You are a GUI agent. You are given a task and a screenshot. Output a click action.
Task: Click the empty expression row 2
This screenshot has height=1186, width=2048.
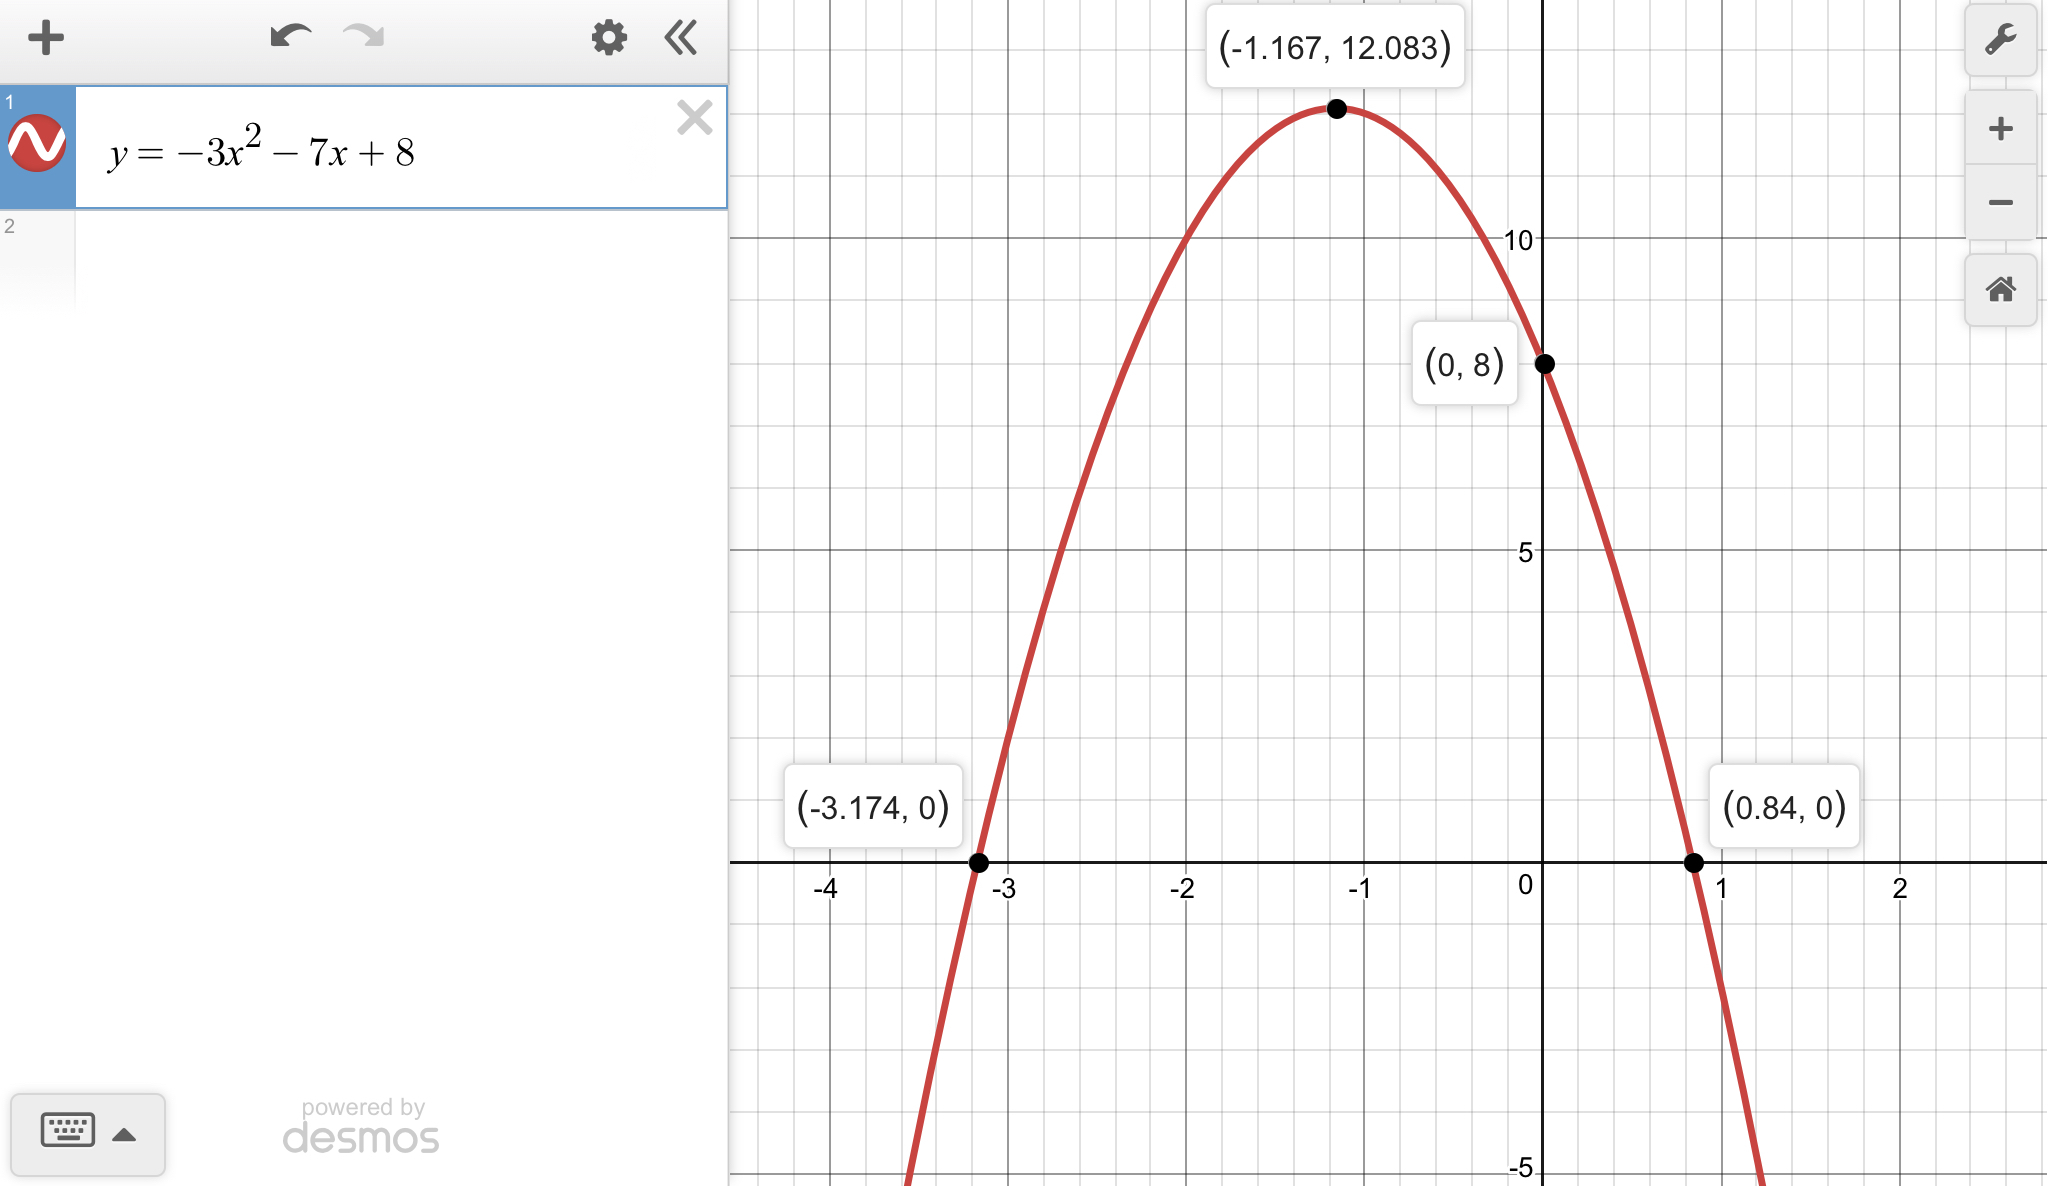[x=400, y=260]
